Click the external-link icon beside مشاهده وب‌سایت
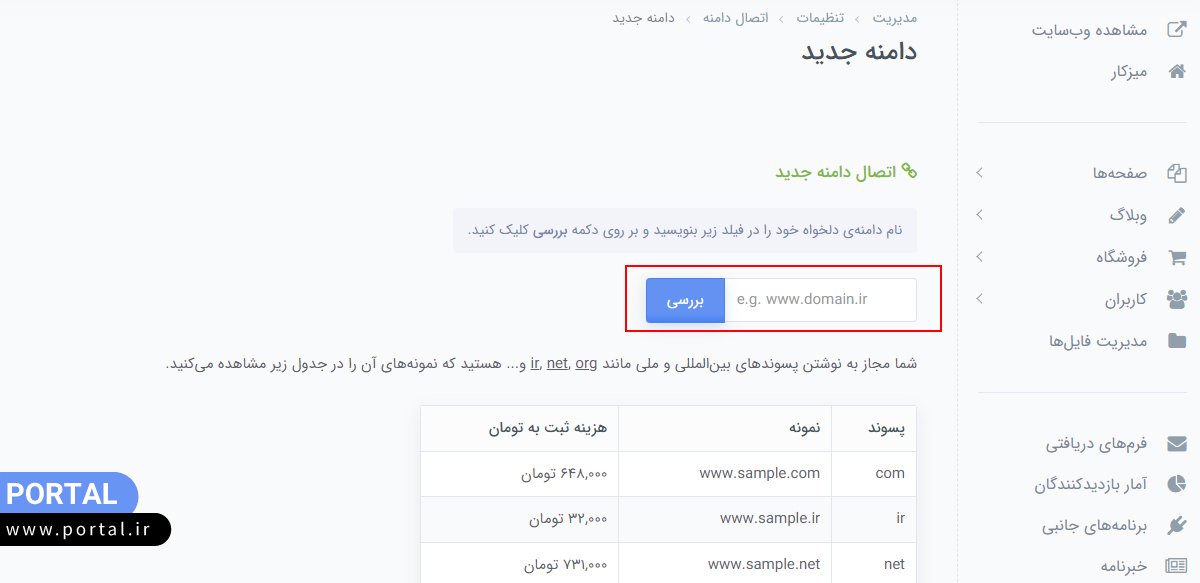Viewport: 1200px width, 583px height. (1177, 30)
